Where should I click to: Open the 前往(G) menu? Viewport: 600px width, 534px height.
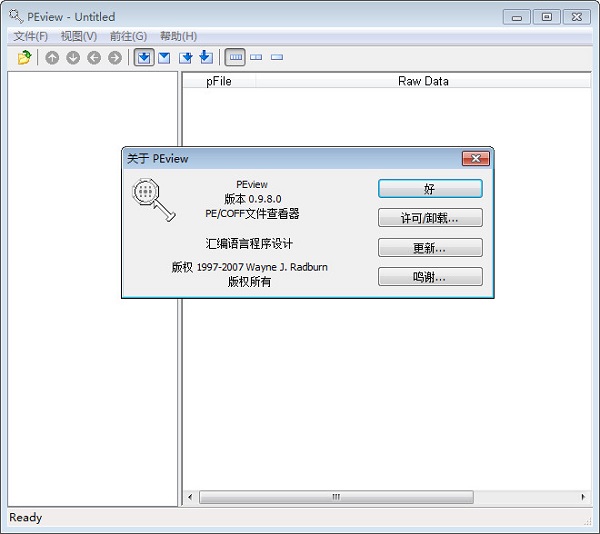click(128, 36)
